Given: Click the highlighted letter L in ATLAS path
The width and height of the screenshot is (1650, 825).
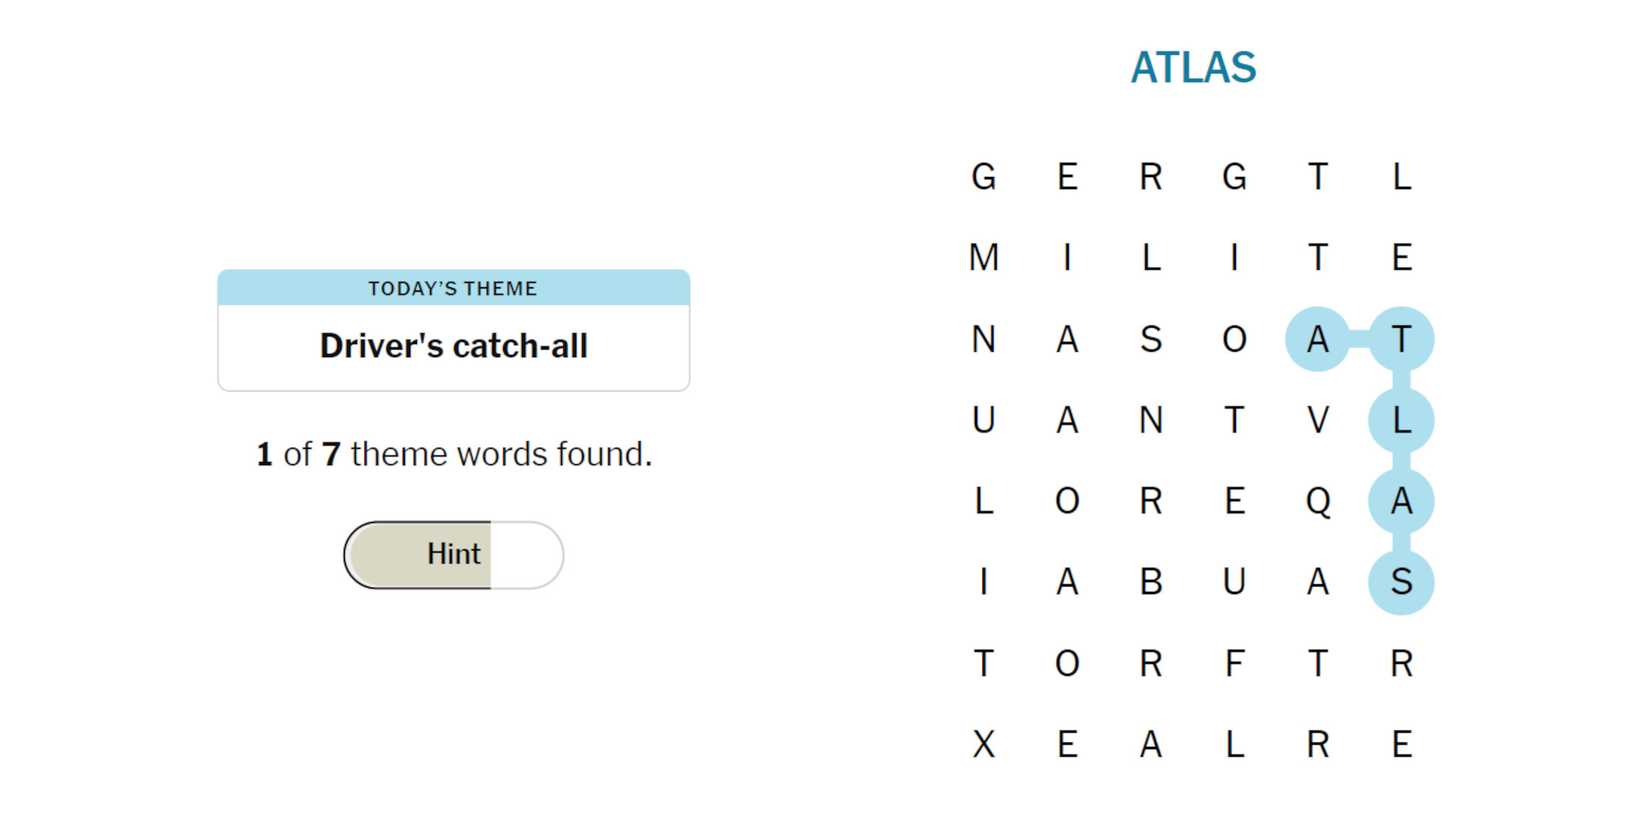Looking at the screenshot, I should pos(1401,420).
